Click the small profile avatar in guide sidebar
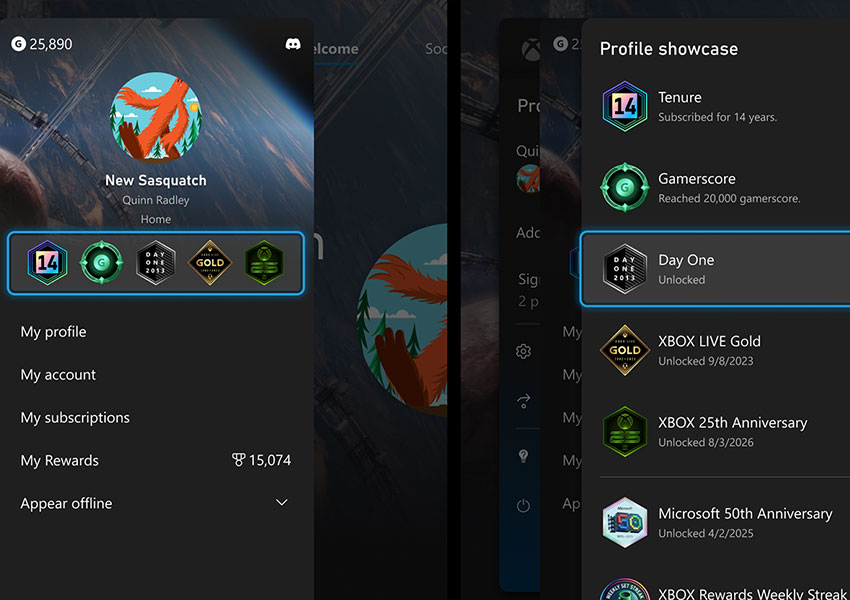850x600 pixels. point(529,178)
